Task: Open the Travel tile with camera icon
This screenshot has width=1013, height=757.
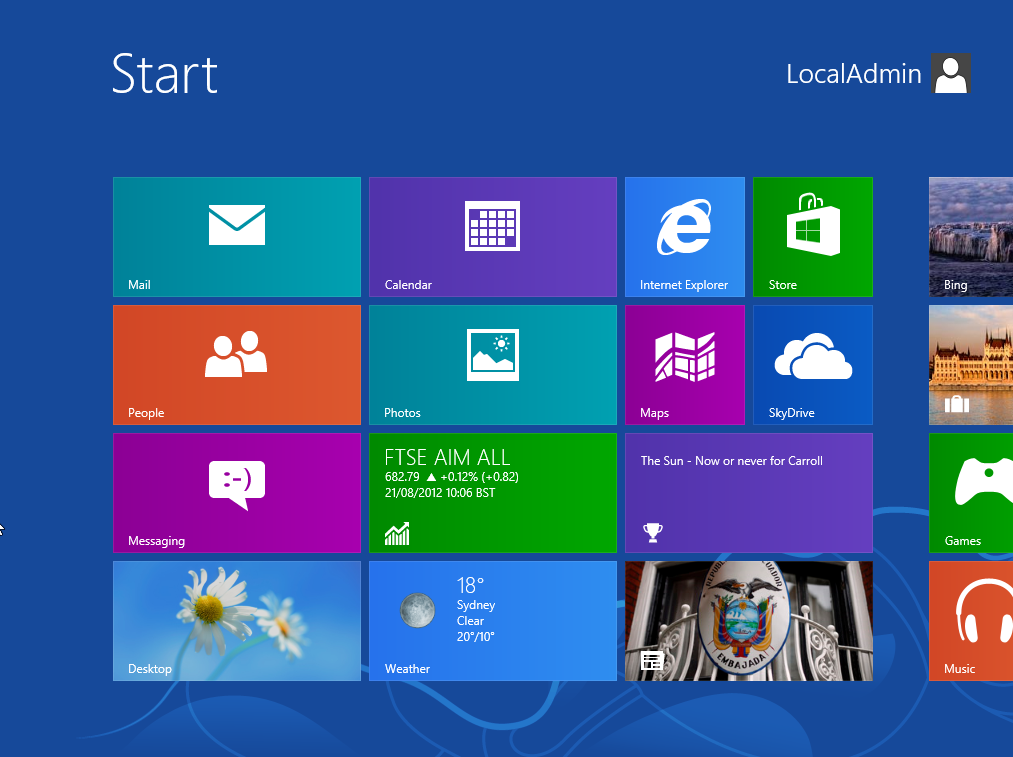Action: [969, 365]
